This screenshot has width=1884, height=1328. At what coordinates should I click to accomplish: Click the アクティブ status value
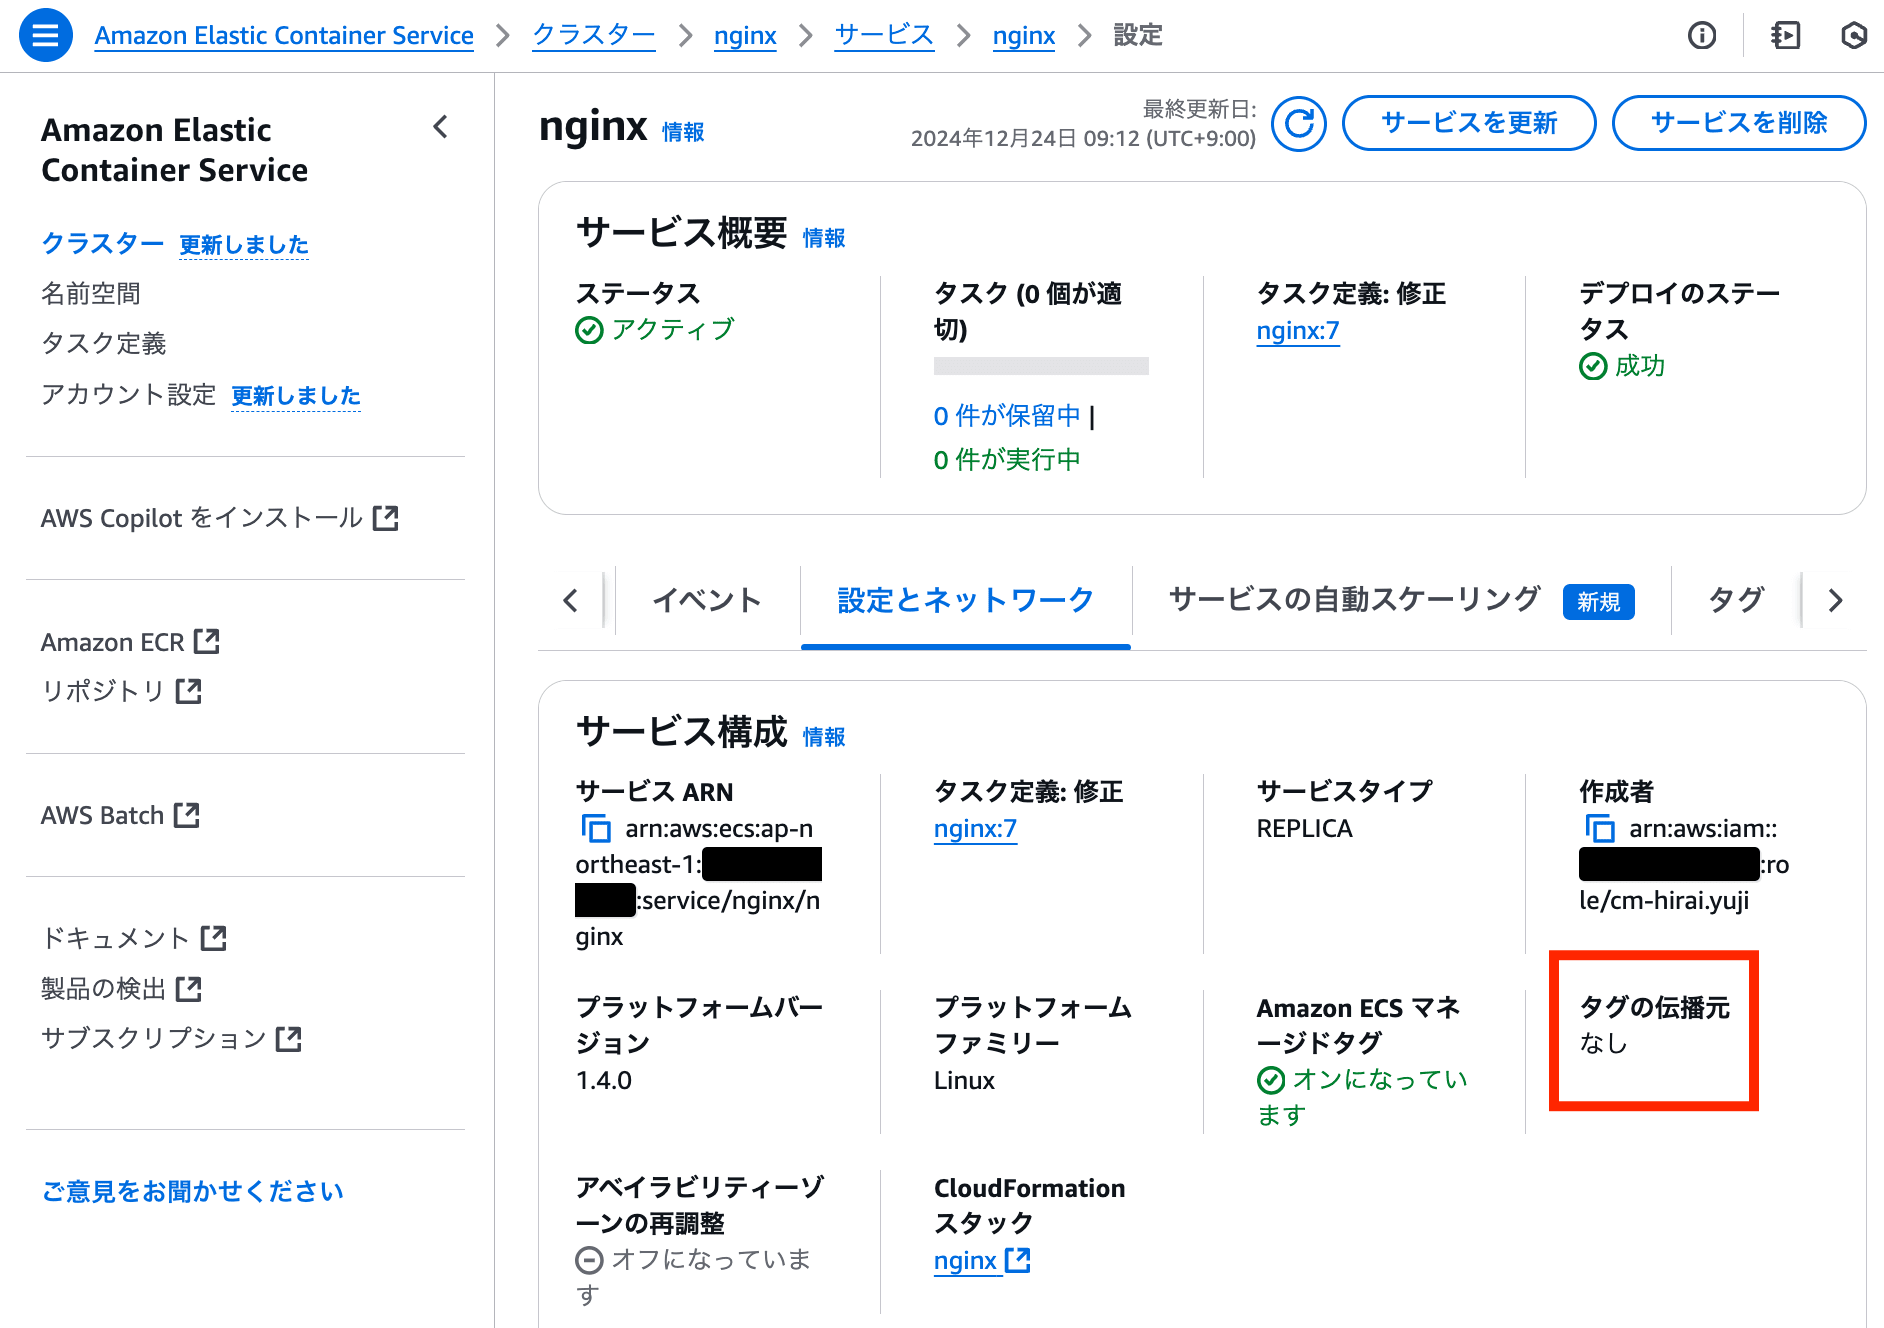pyautogui.click(x=673, y=330)
